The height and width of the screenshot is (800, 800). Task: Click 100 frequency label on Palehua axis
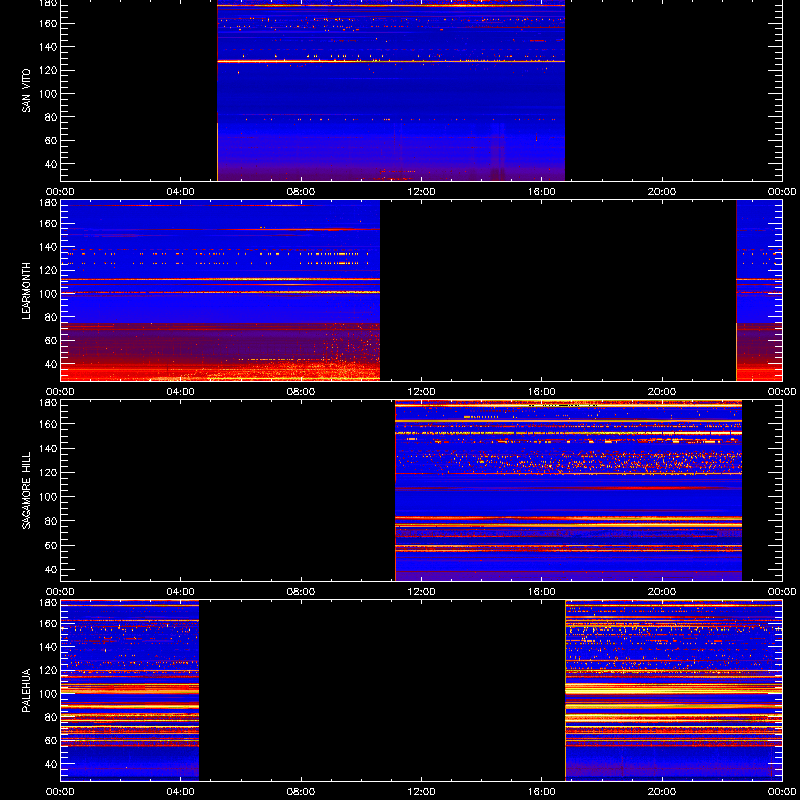(49, 694)
